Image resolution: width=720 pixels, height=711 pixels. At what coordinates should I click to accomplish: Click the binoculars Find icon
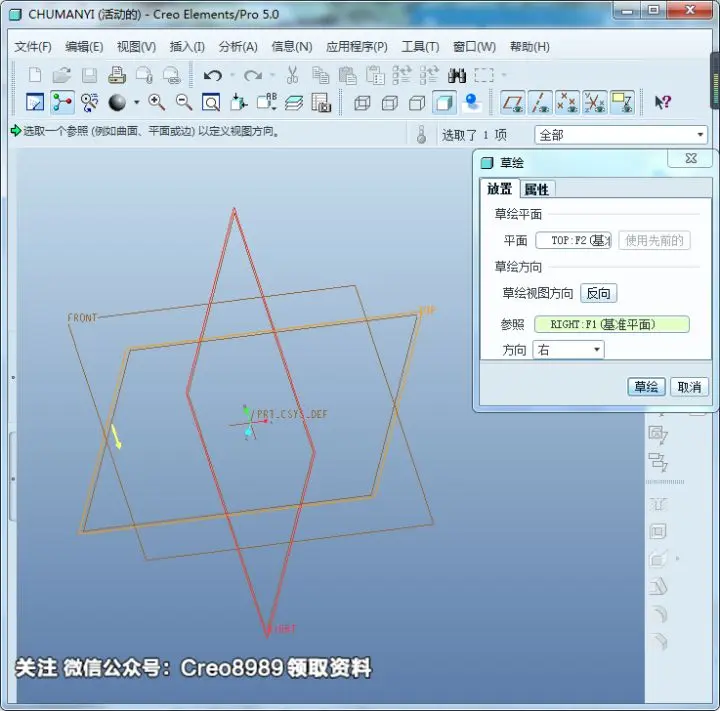pos(457,75)
